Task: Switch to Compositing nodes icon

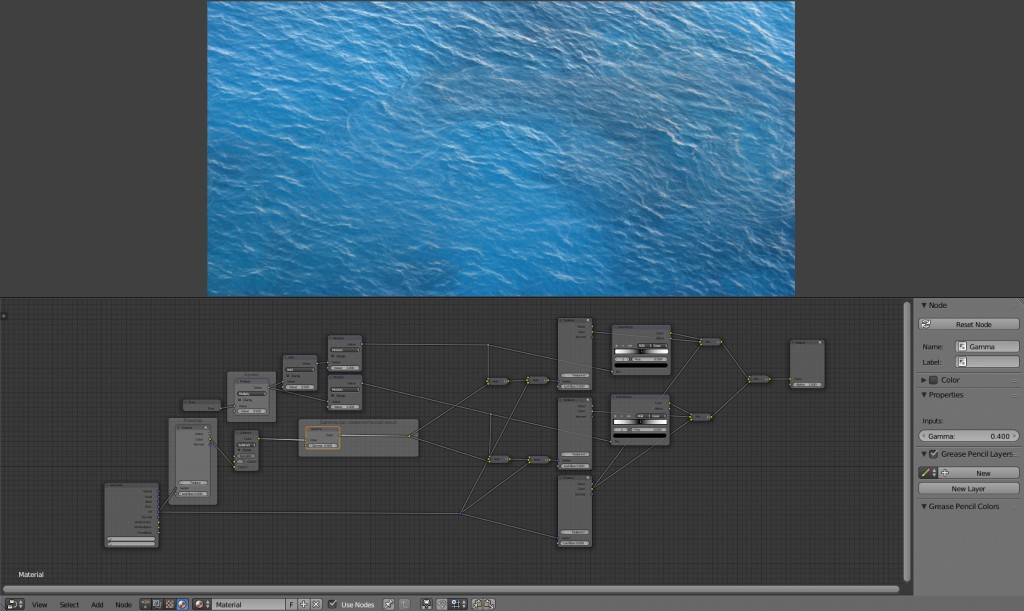Action: tap(157, 604)
